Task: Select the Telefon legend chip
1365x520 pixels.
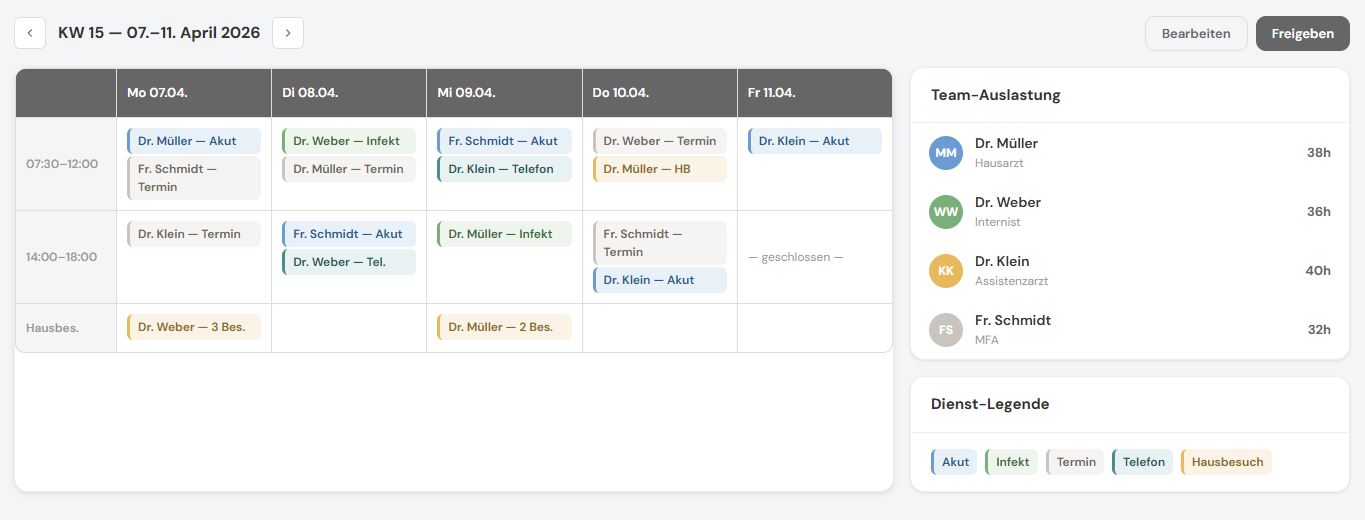Action: [x=1142, y=462]
